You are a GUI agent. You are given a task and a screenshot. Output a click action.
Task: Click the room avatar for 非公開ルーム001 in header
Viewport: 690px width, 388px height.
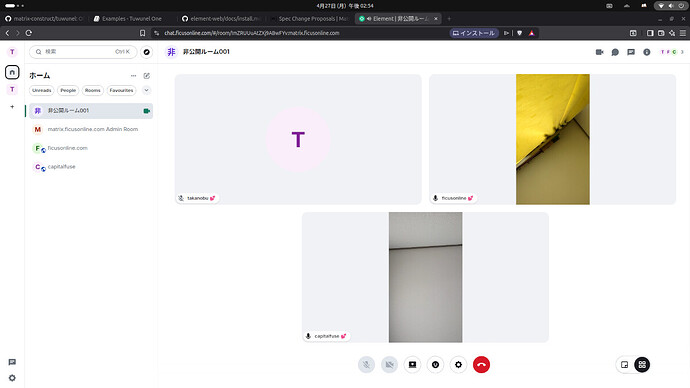click(x=171, y=52)
